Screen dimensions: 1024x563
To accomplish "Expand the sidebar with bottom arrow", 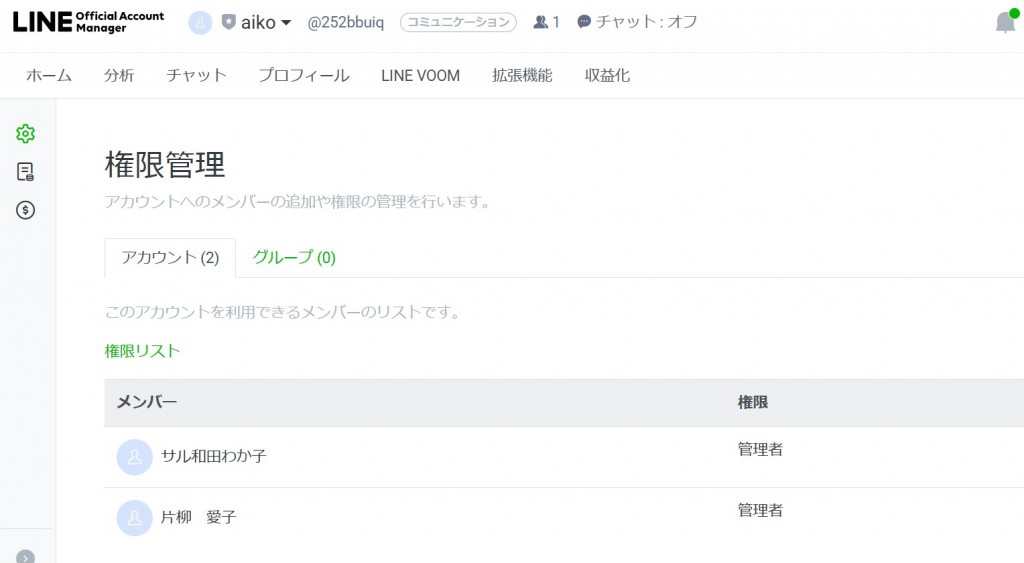I will pos(25,557).
